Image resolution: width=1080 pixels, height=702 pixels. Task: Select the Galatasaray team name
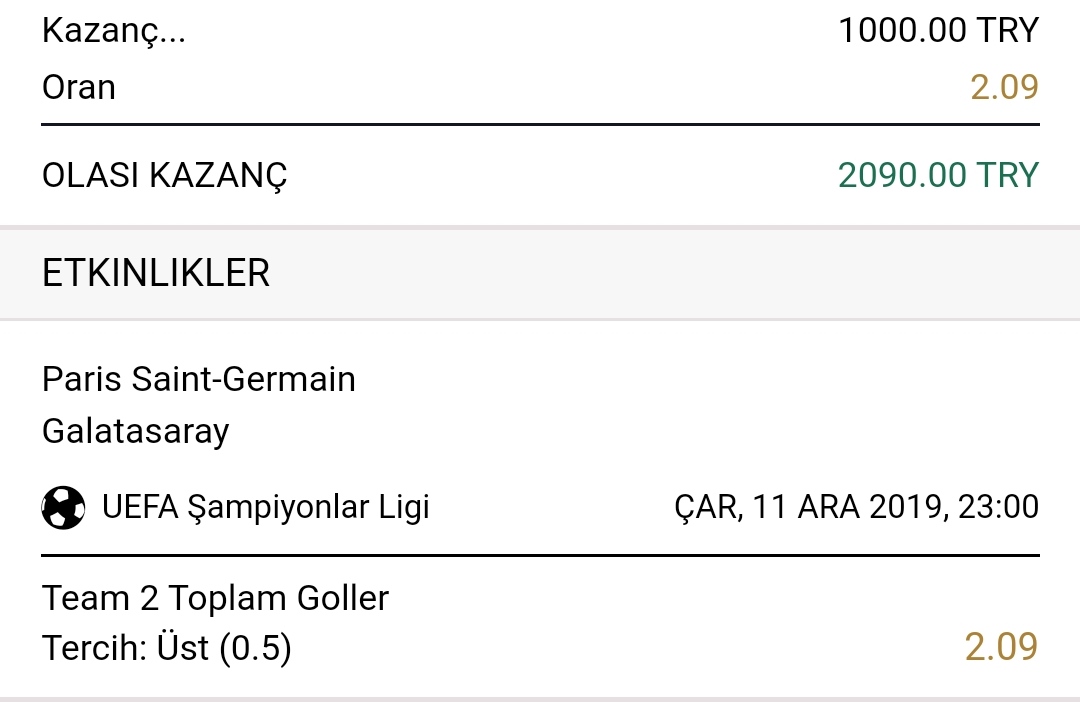pos(136,432)
